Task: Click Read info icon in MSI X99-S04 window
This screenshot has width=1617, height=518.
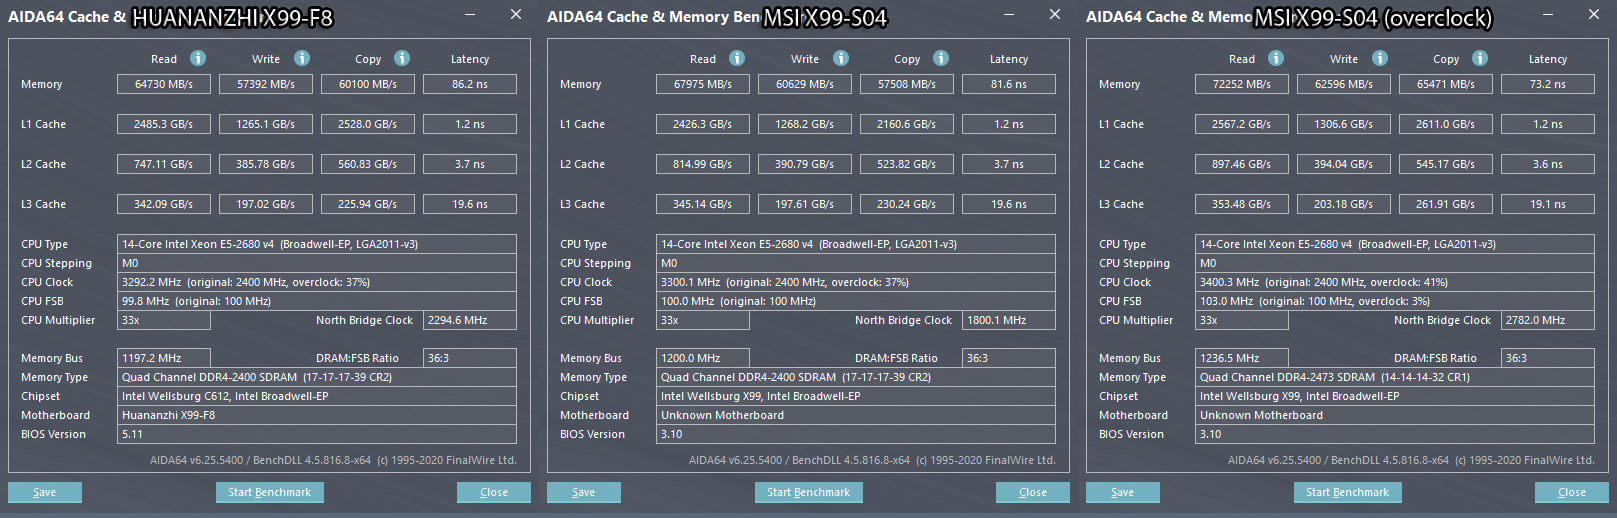Action: pos(737,58)
